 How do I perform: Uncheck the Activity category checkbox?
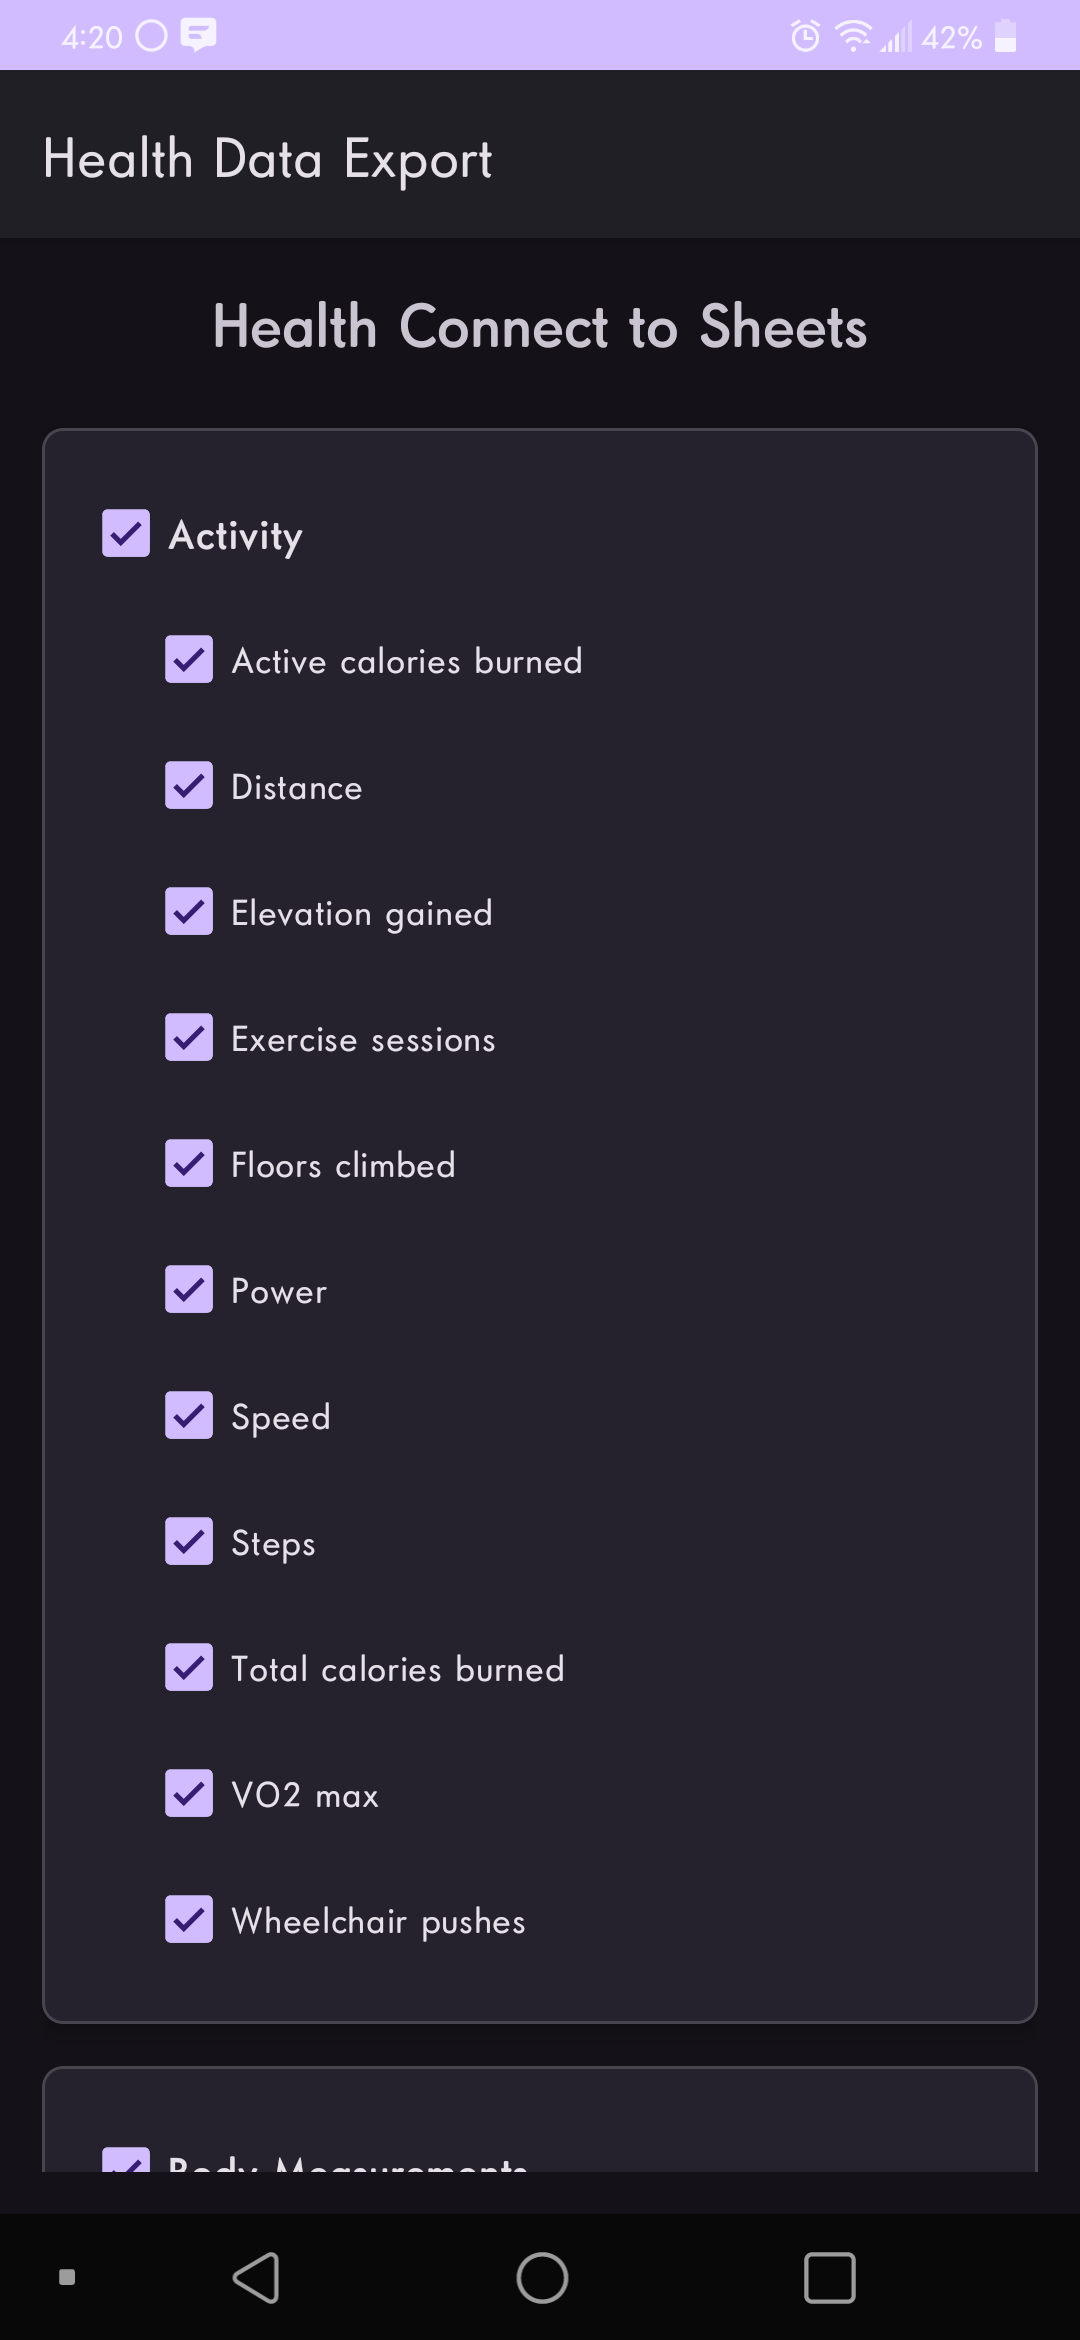pos(126,533)
